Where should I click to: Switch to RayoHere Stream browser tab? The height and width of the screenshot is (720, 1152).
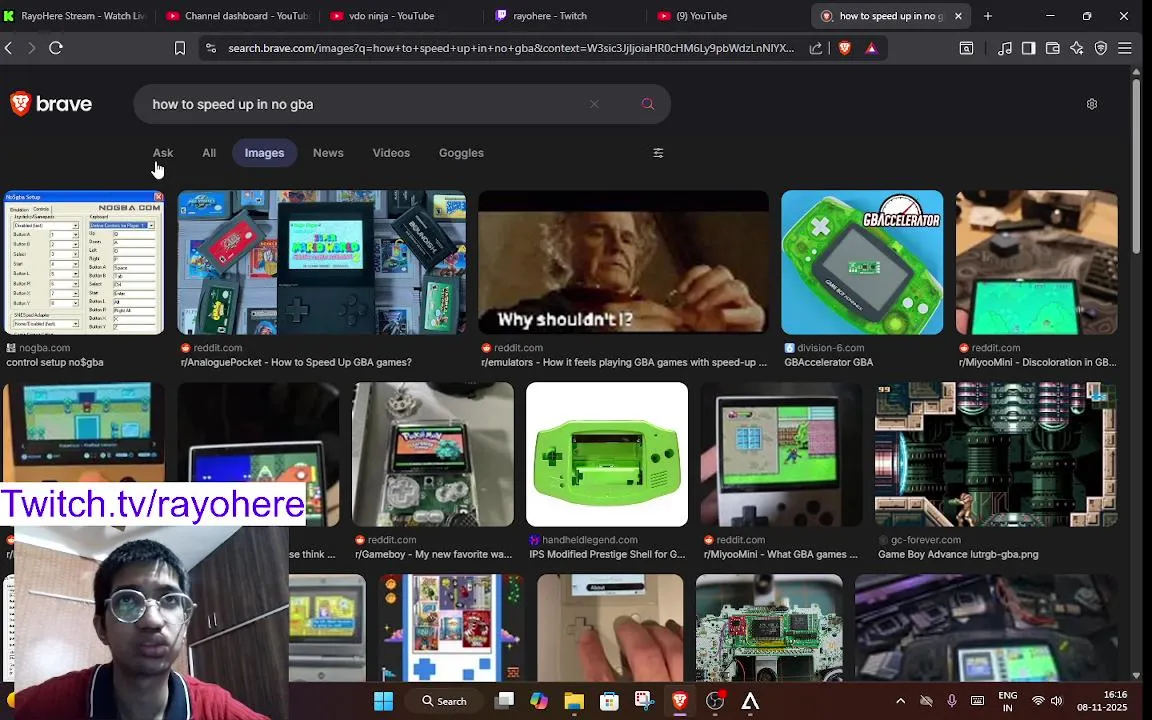[78, 15]
